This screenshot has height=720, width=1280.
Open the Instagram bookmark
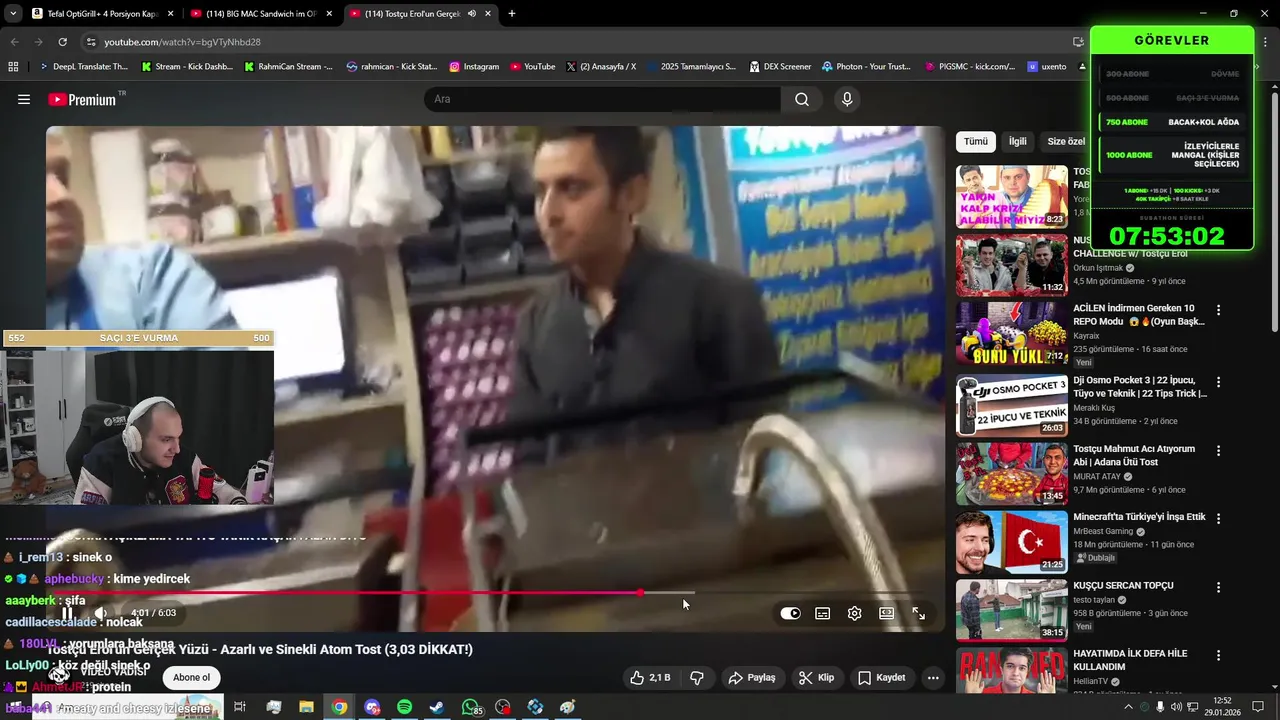click(474, 66)
